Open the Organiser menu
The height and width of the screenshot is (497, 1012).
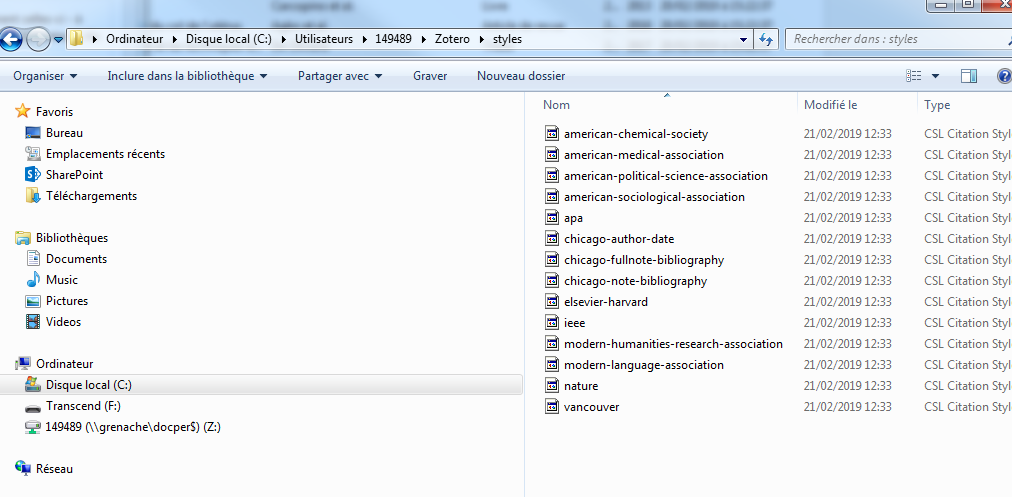(x=45, y=76)
